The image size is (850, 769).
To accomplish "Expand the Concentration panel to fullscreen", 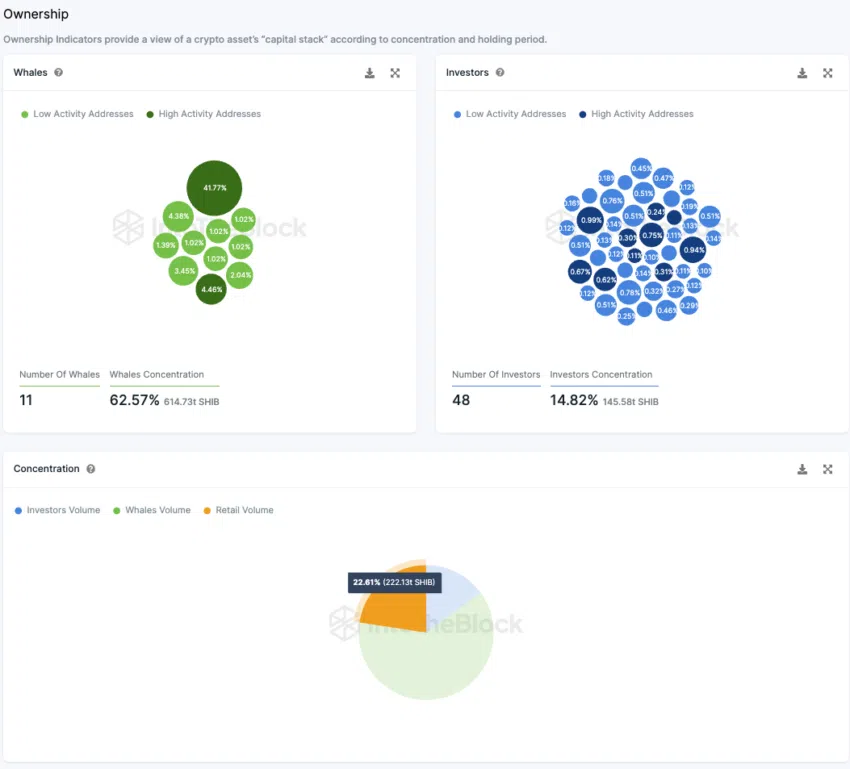I will tap(828, 469).
